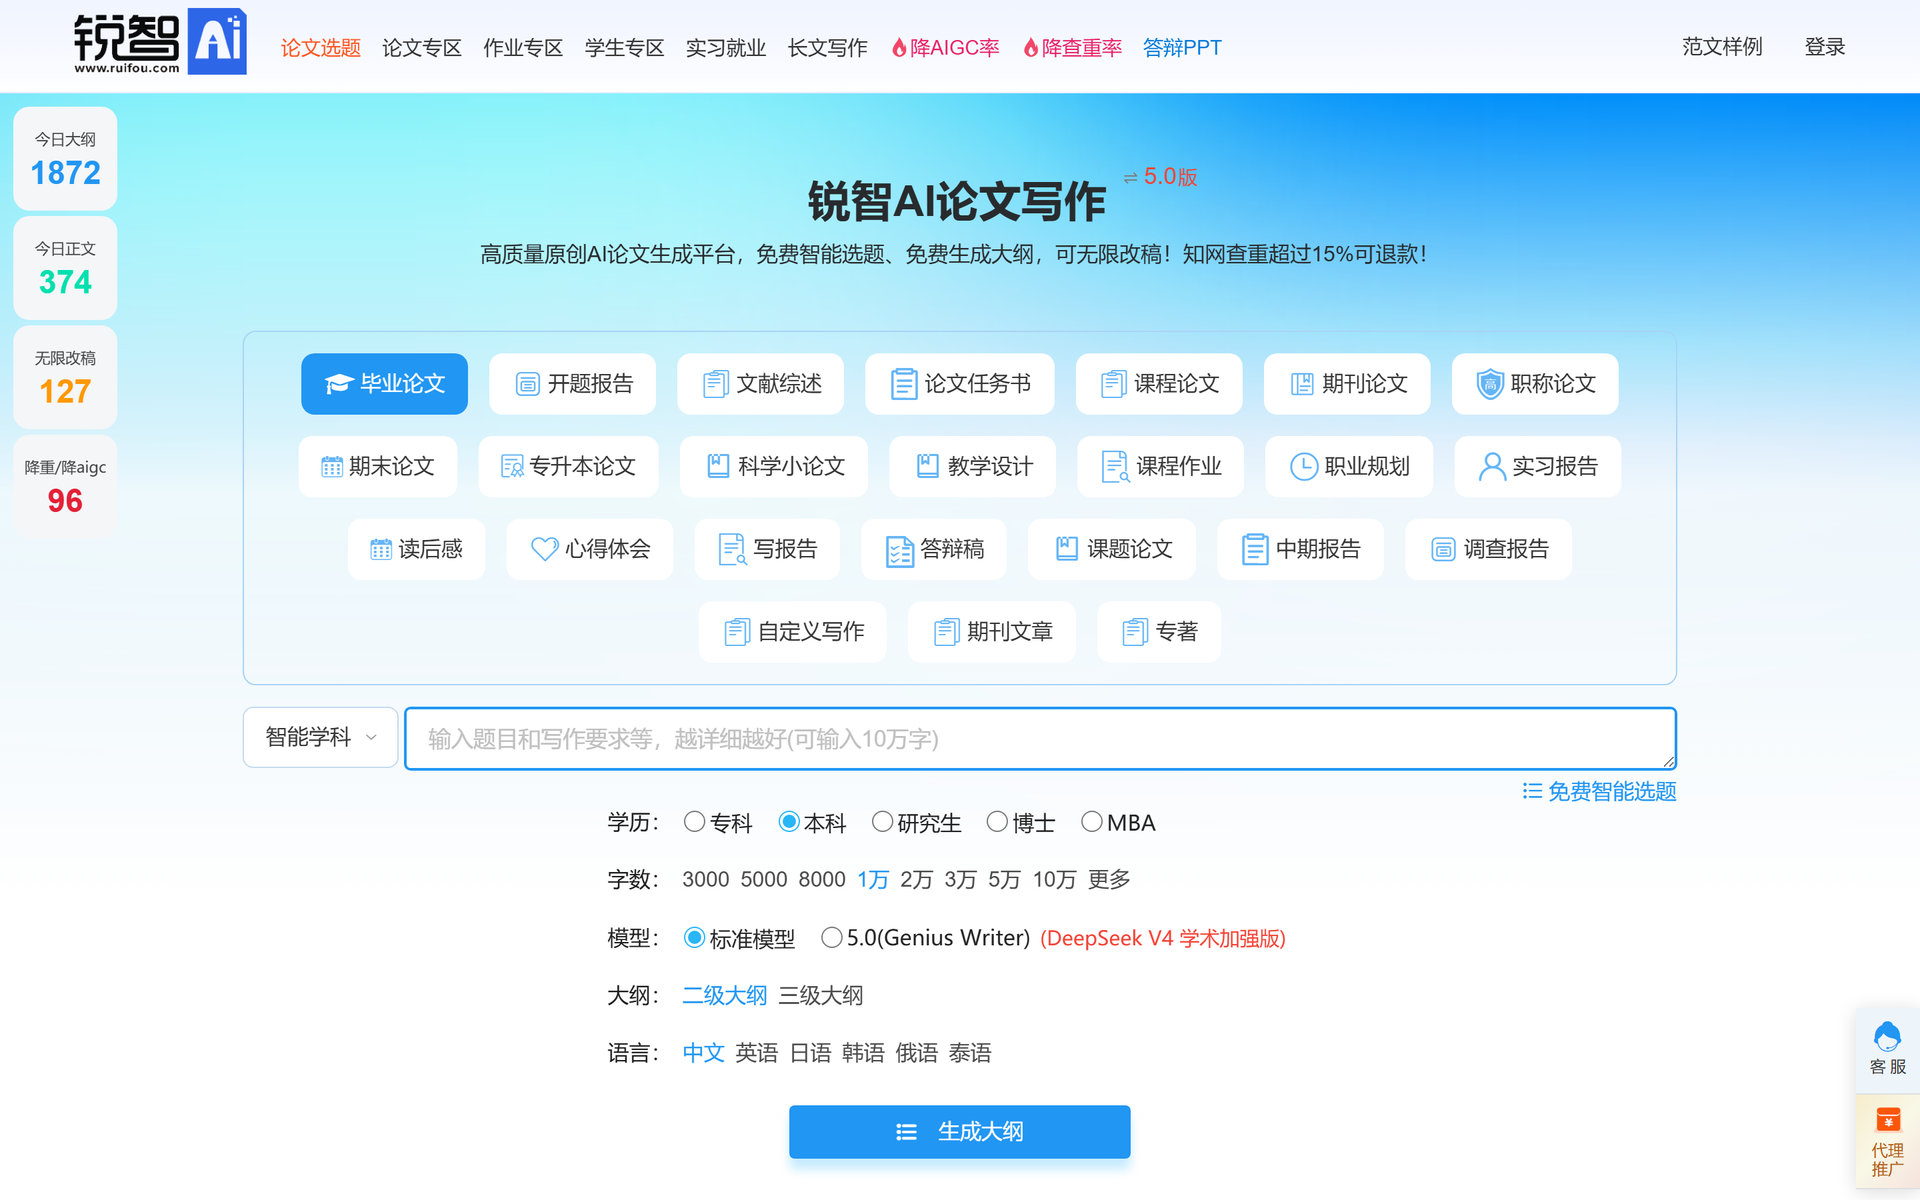The image size is (1920, 1200).
Task: Select the 本科 radio button
Action: [x=789, y=822]
